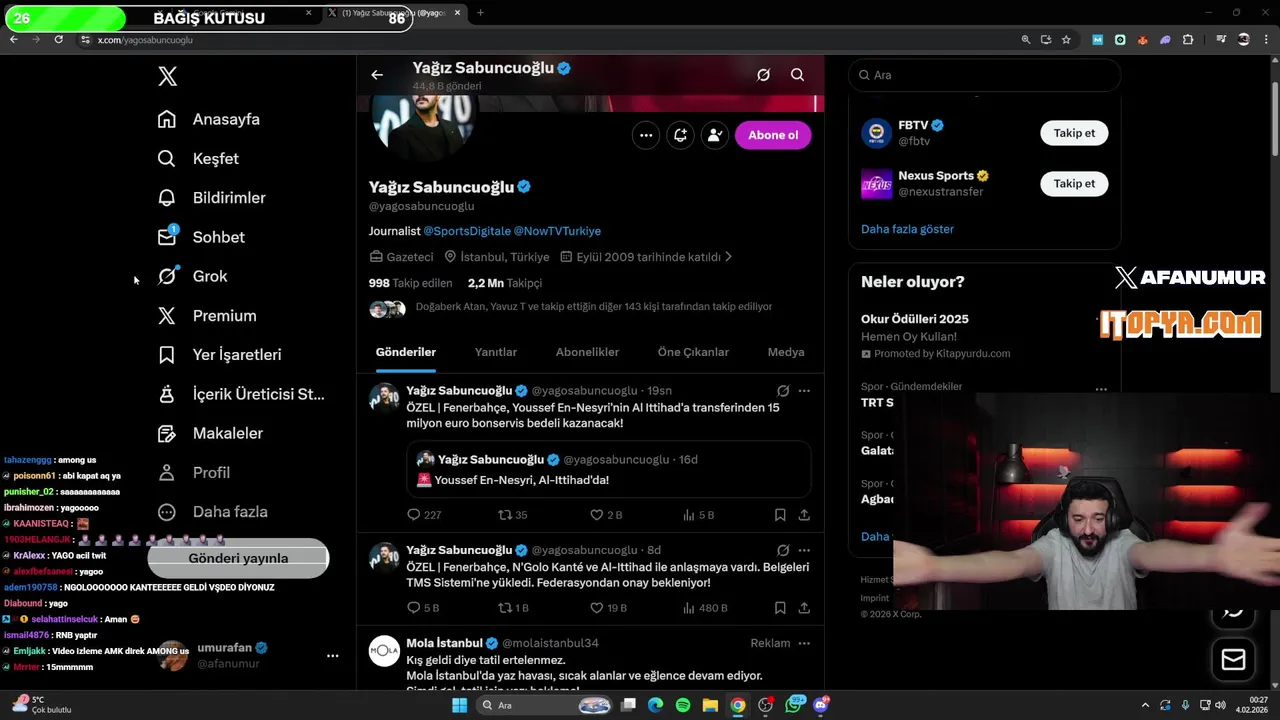Open File Explorer from taskbar
This screenshot has height=720, width=1280.
(709, 705)
